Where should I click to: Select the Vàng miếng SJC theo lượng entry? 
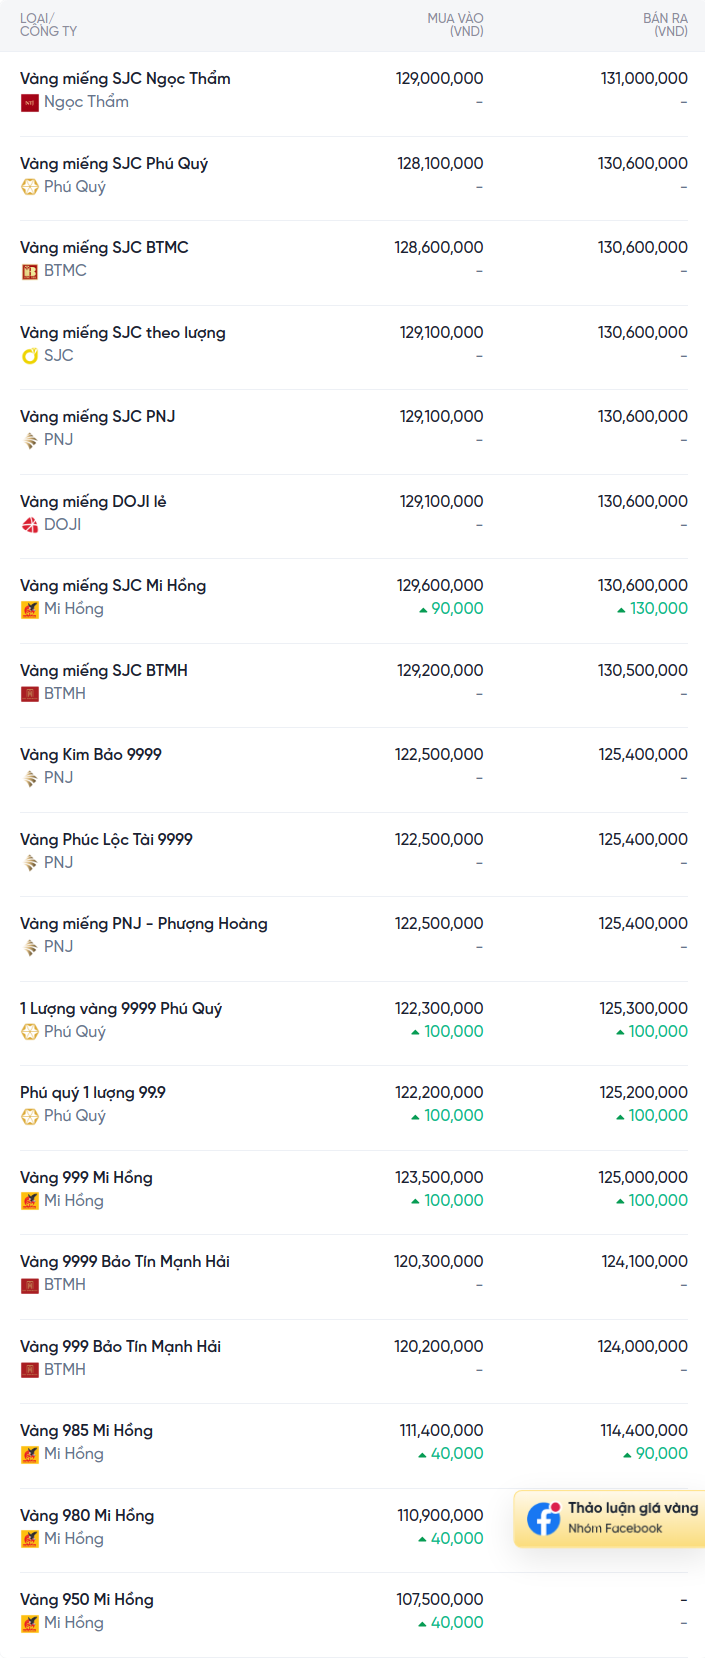click(x=354, y=347)
